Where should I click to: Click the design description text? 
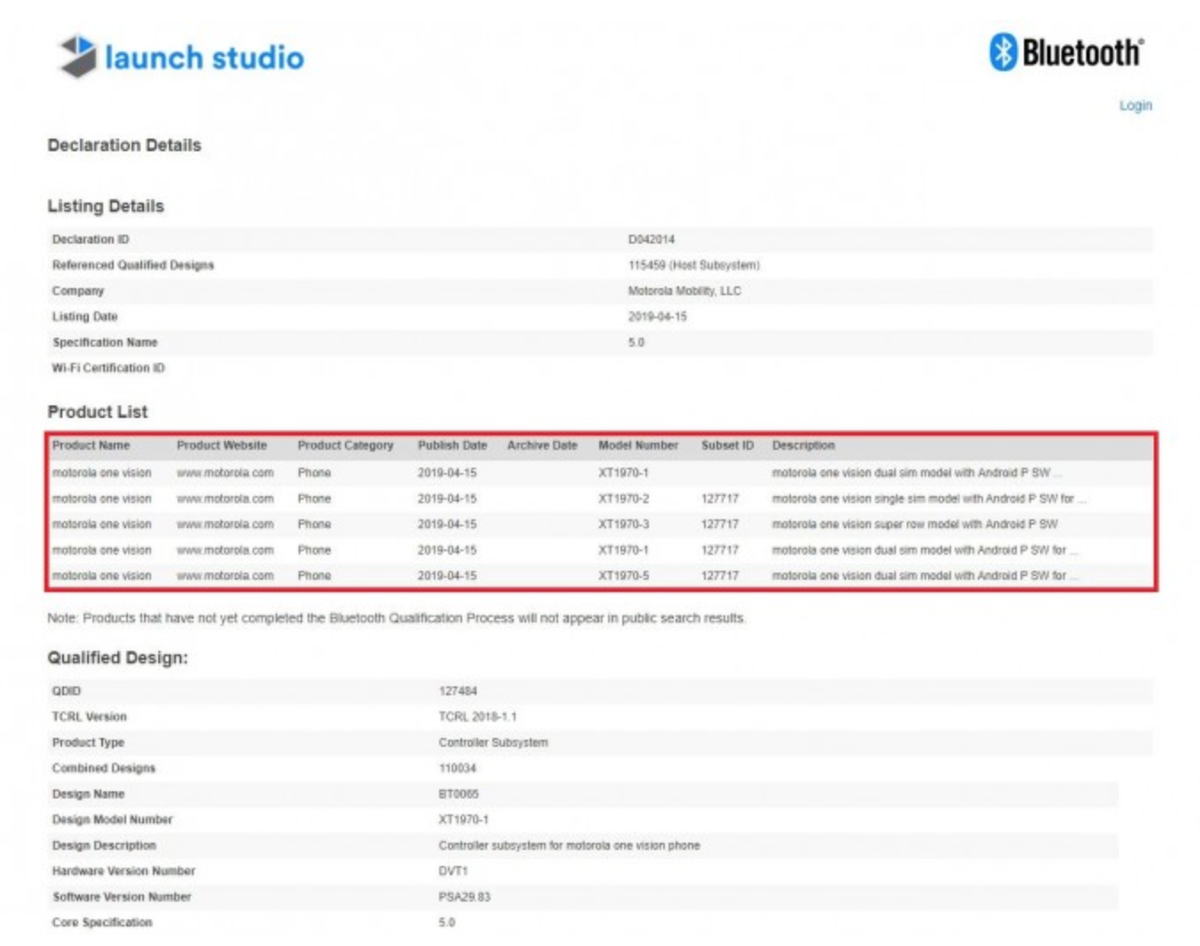click(x=569, y=846)
